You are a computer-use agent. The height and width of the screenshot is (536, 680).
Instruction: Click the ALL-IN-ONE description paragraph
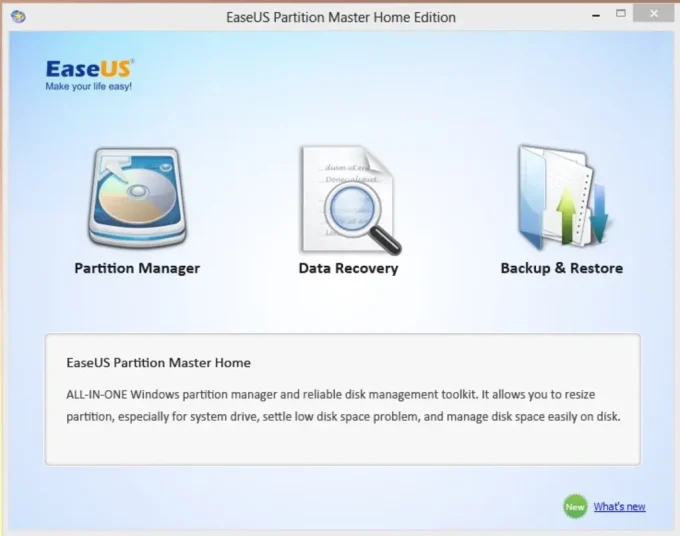click(x=343, y=405)
